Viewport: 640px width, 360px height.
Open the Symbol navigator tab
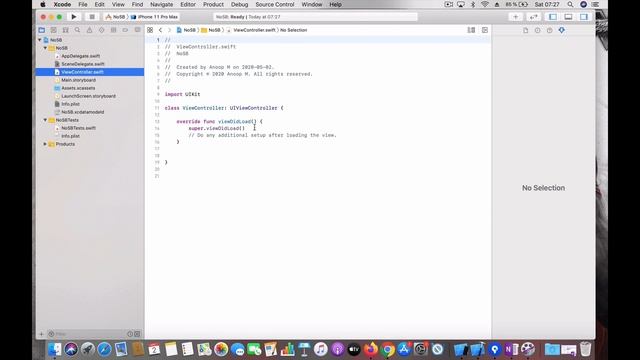coord(65,30)
